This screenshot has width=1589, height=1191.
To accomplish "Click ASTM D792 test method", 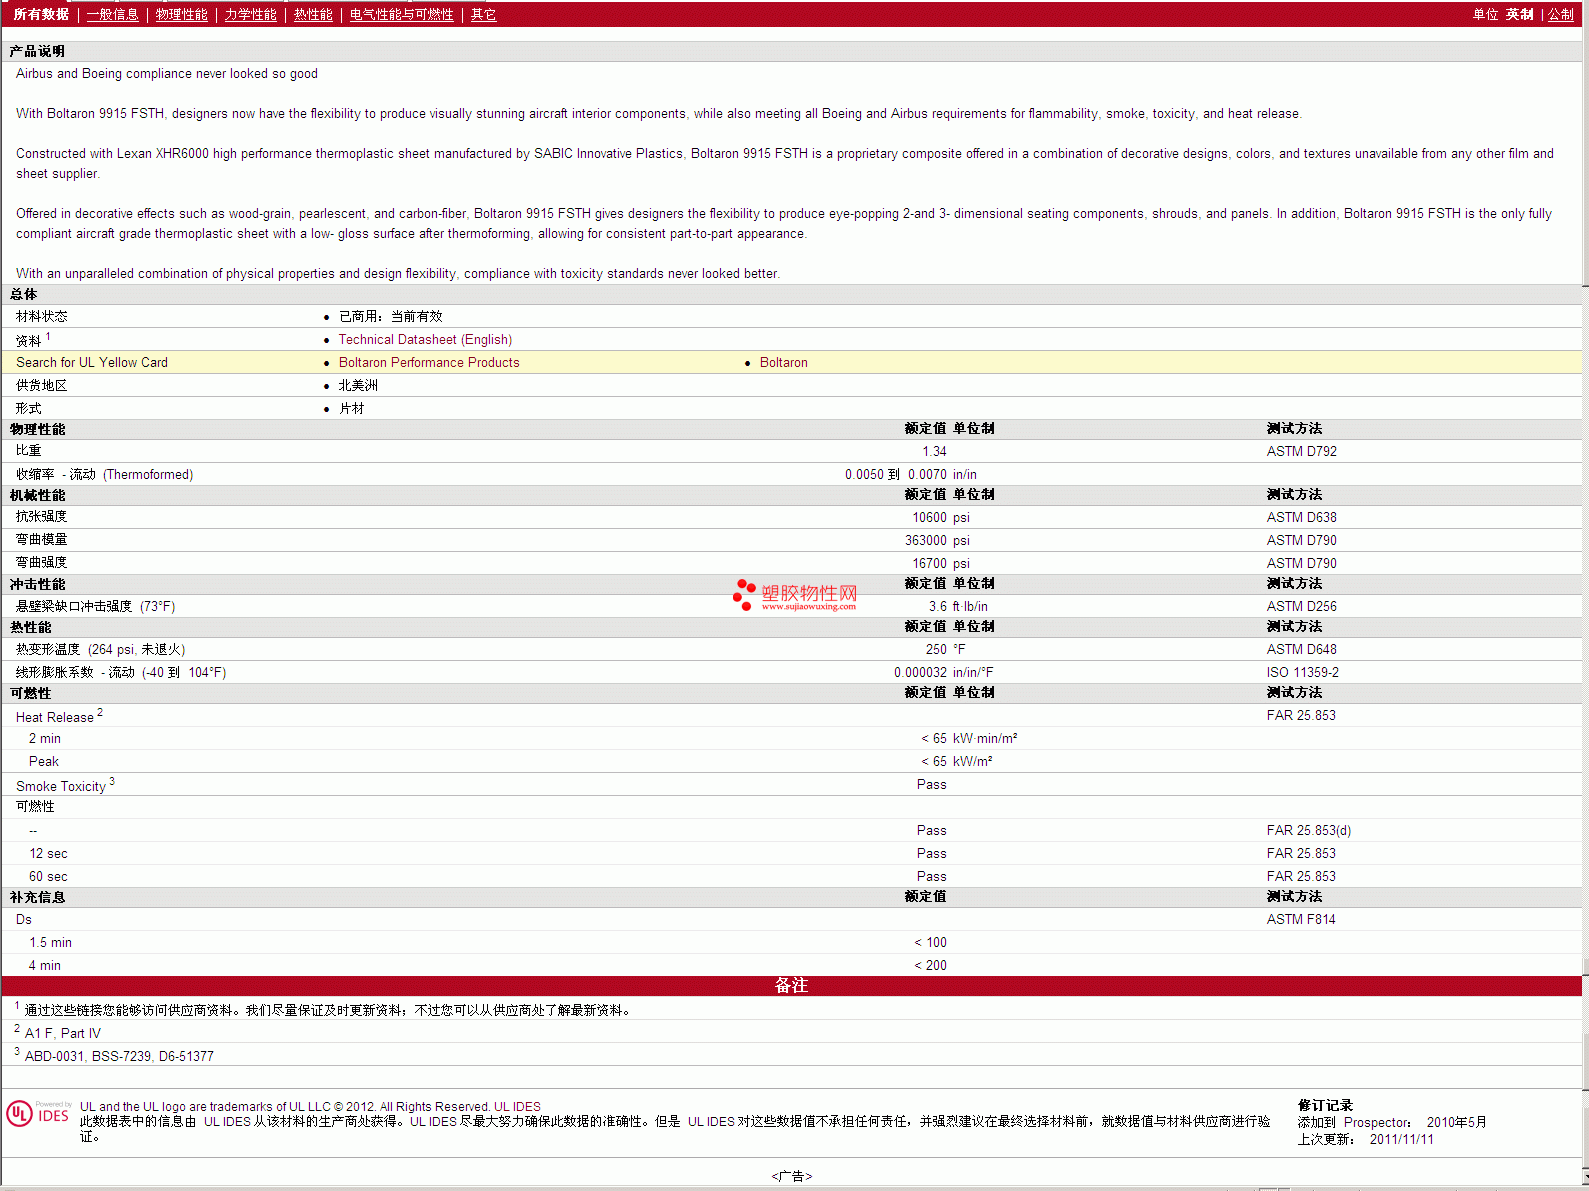I will coord(1301,452).
